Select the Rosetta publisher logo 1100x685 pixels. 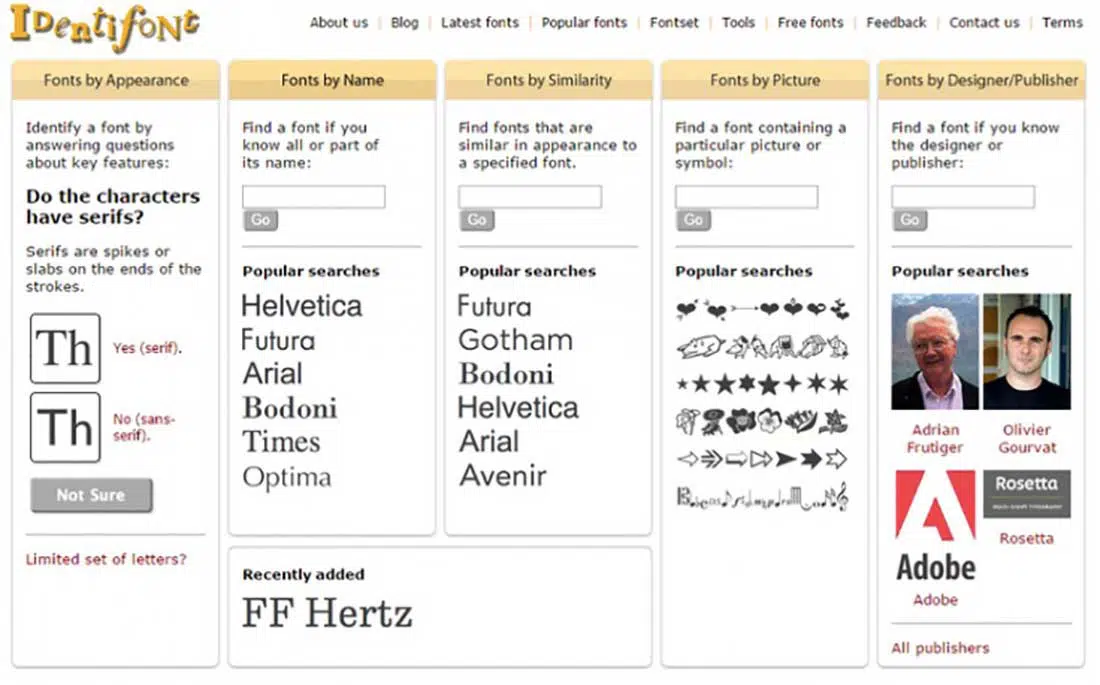coord(1026,494)
